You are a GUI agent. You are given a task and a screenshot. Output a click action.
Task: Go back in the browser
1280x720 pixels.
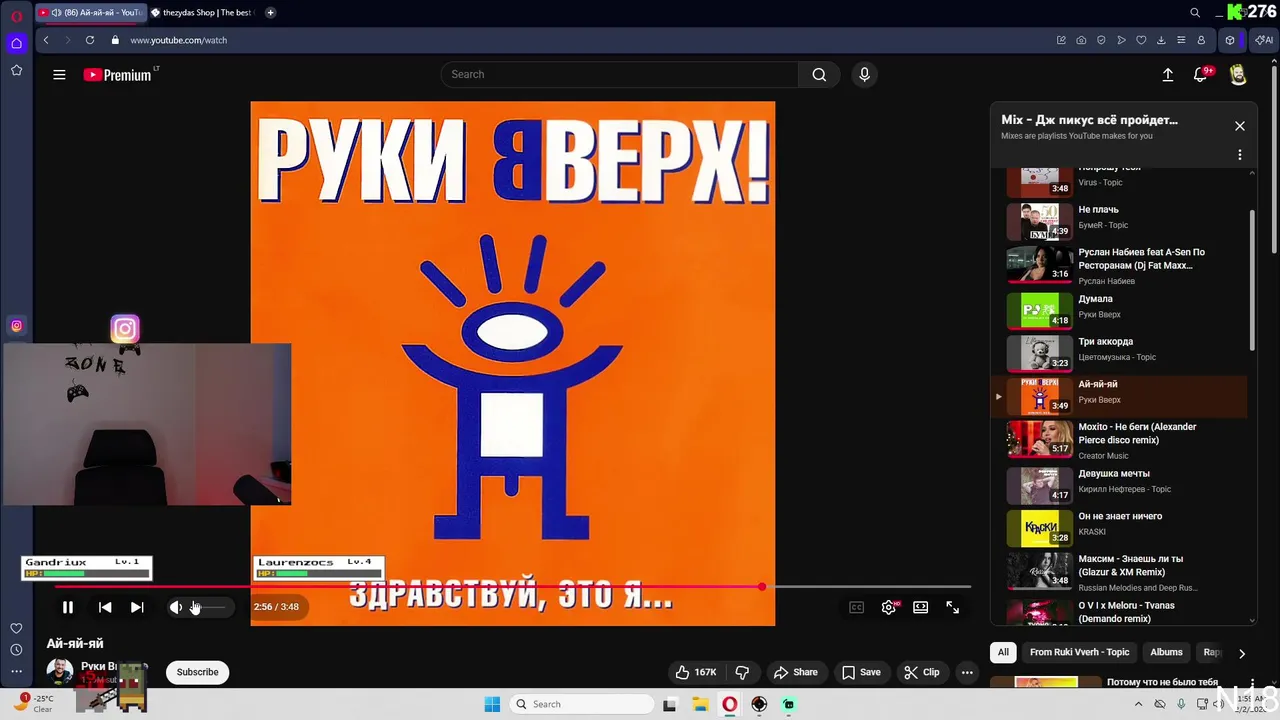(x=46, y=40)
